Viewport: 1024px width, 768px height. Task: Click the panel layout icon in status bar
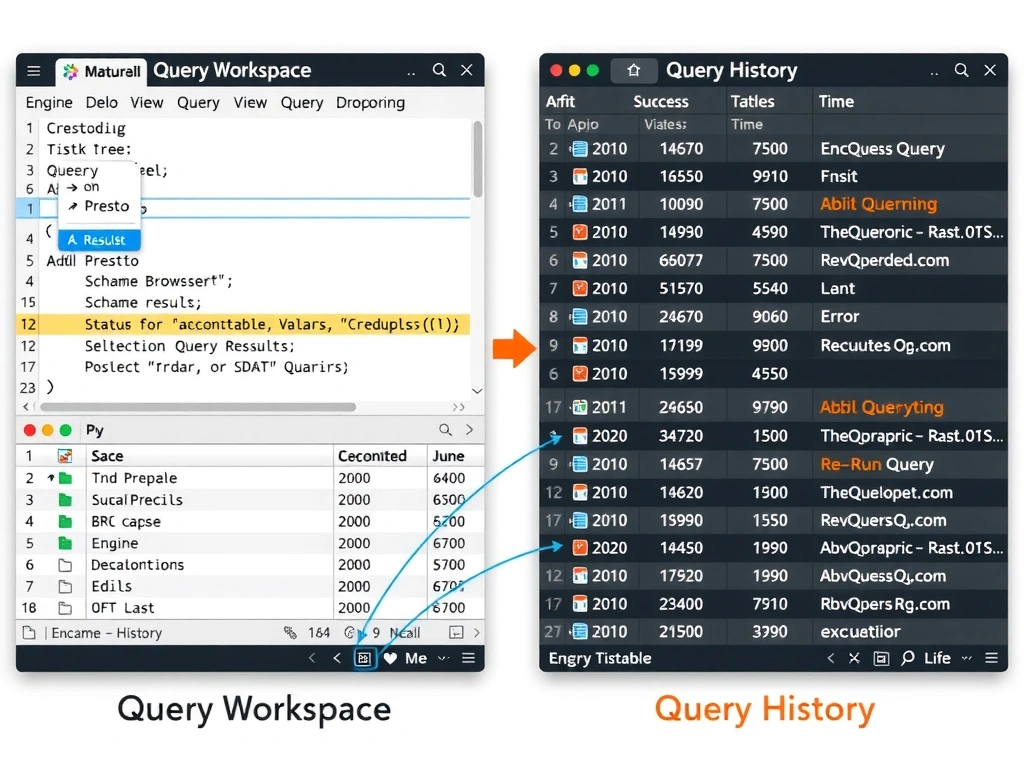(456, 632)
